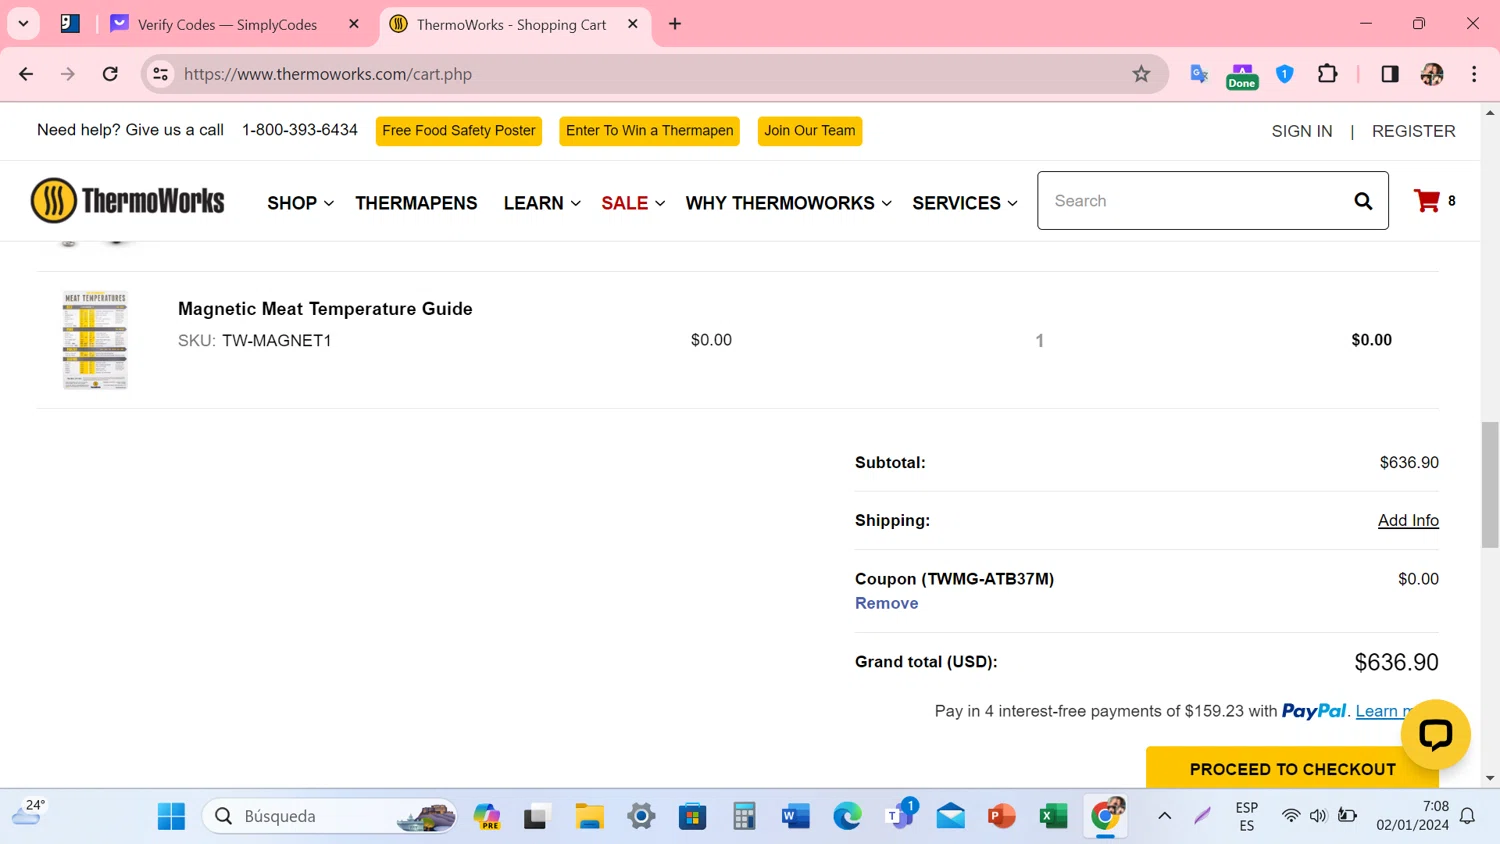1500x844 pixels.
Task: Click SIGN IN link
Action: click(x=1302, y=131)
